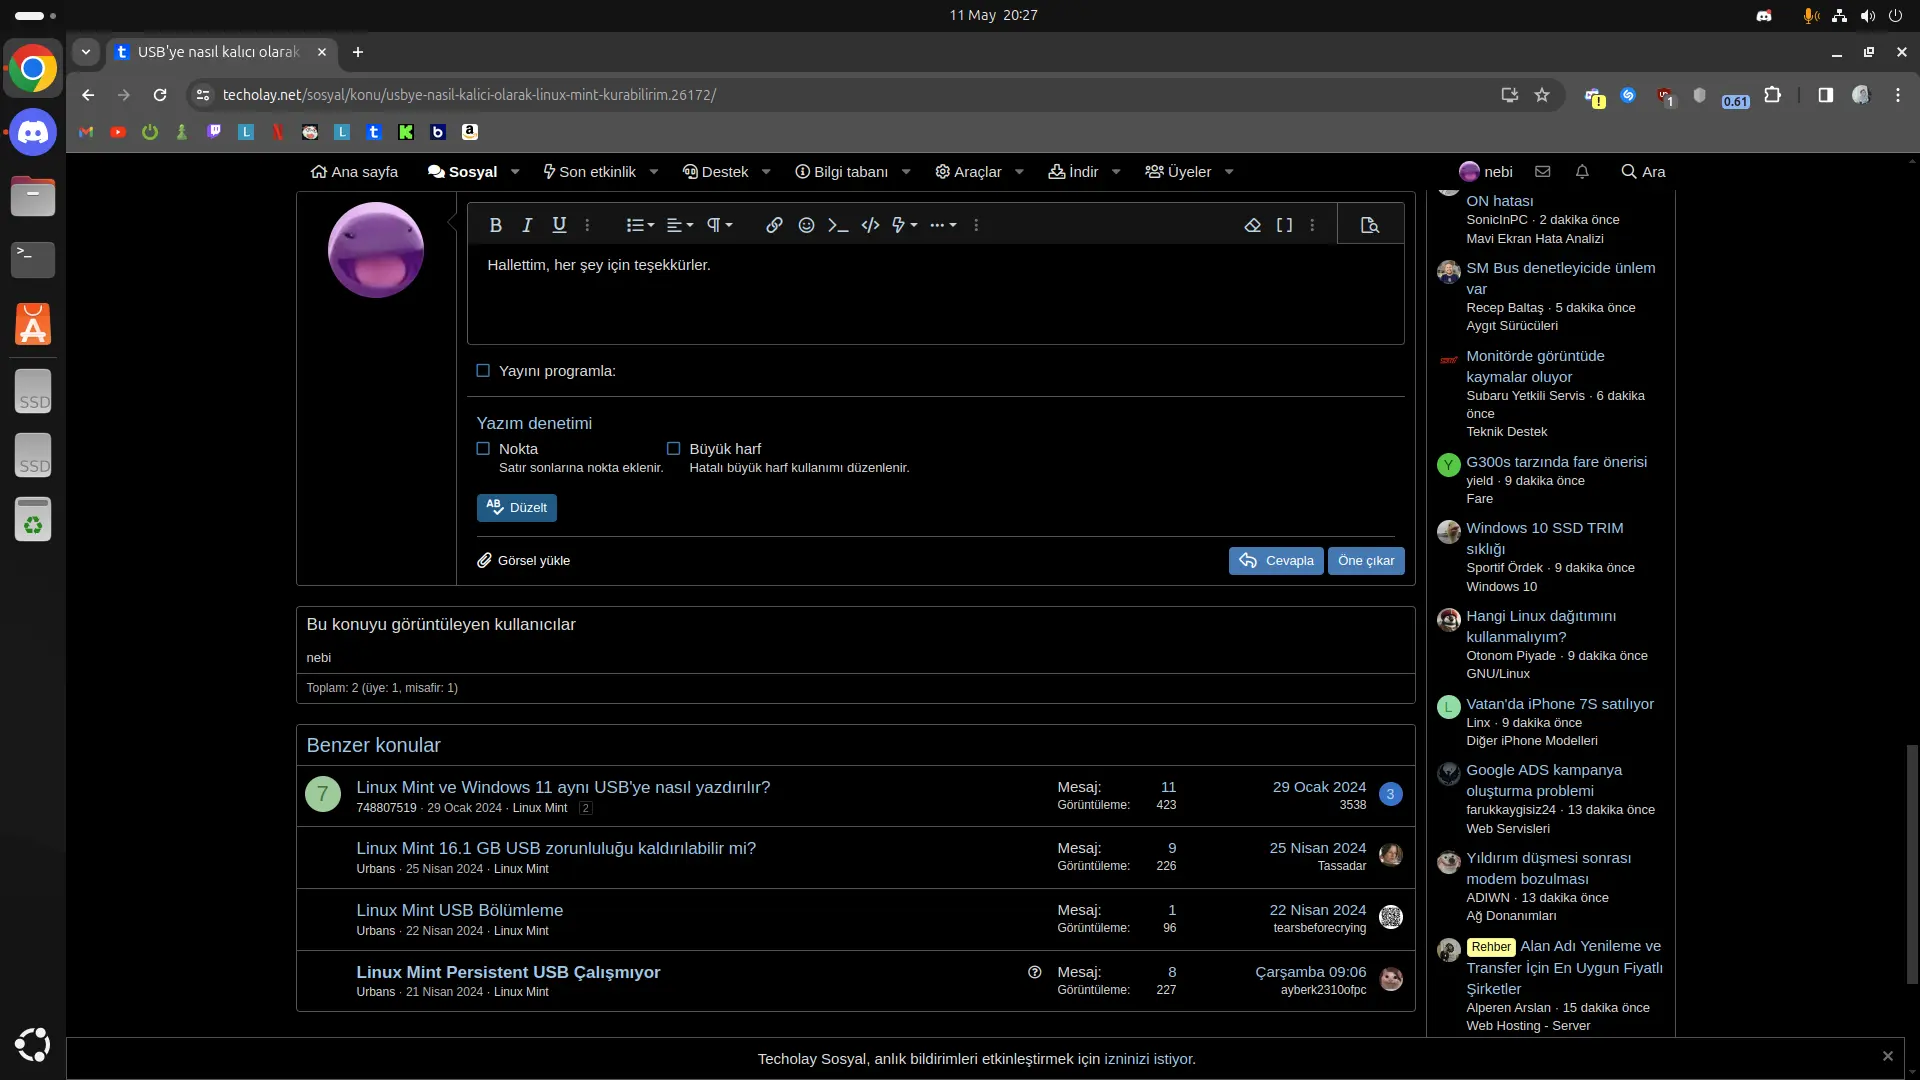Screen dimensions: 1920x1080
Task: Open the Bilgi tabanı menu item
Action: click(841, 172)
